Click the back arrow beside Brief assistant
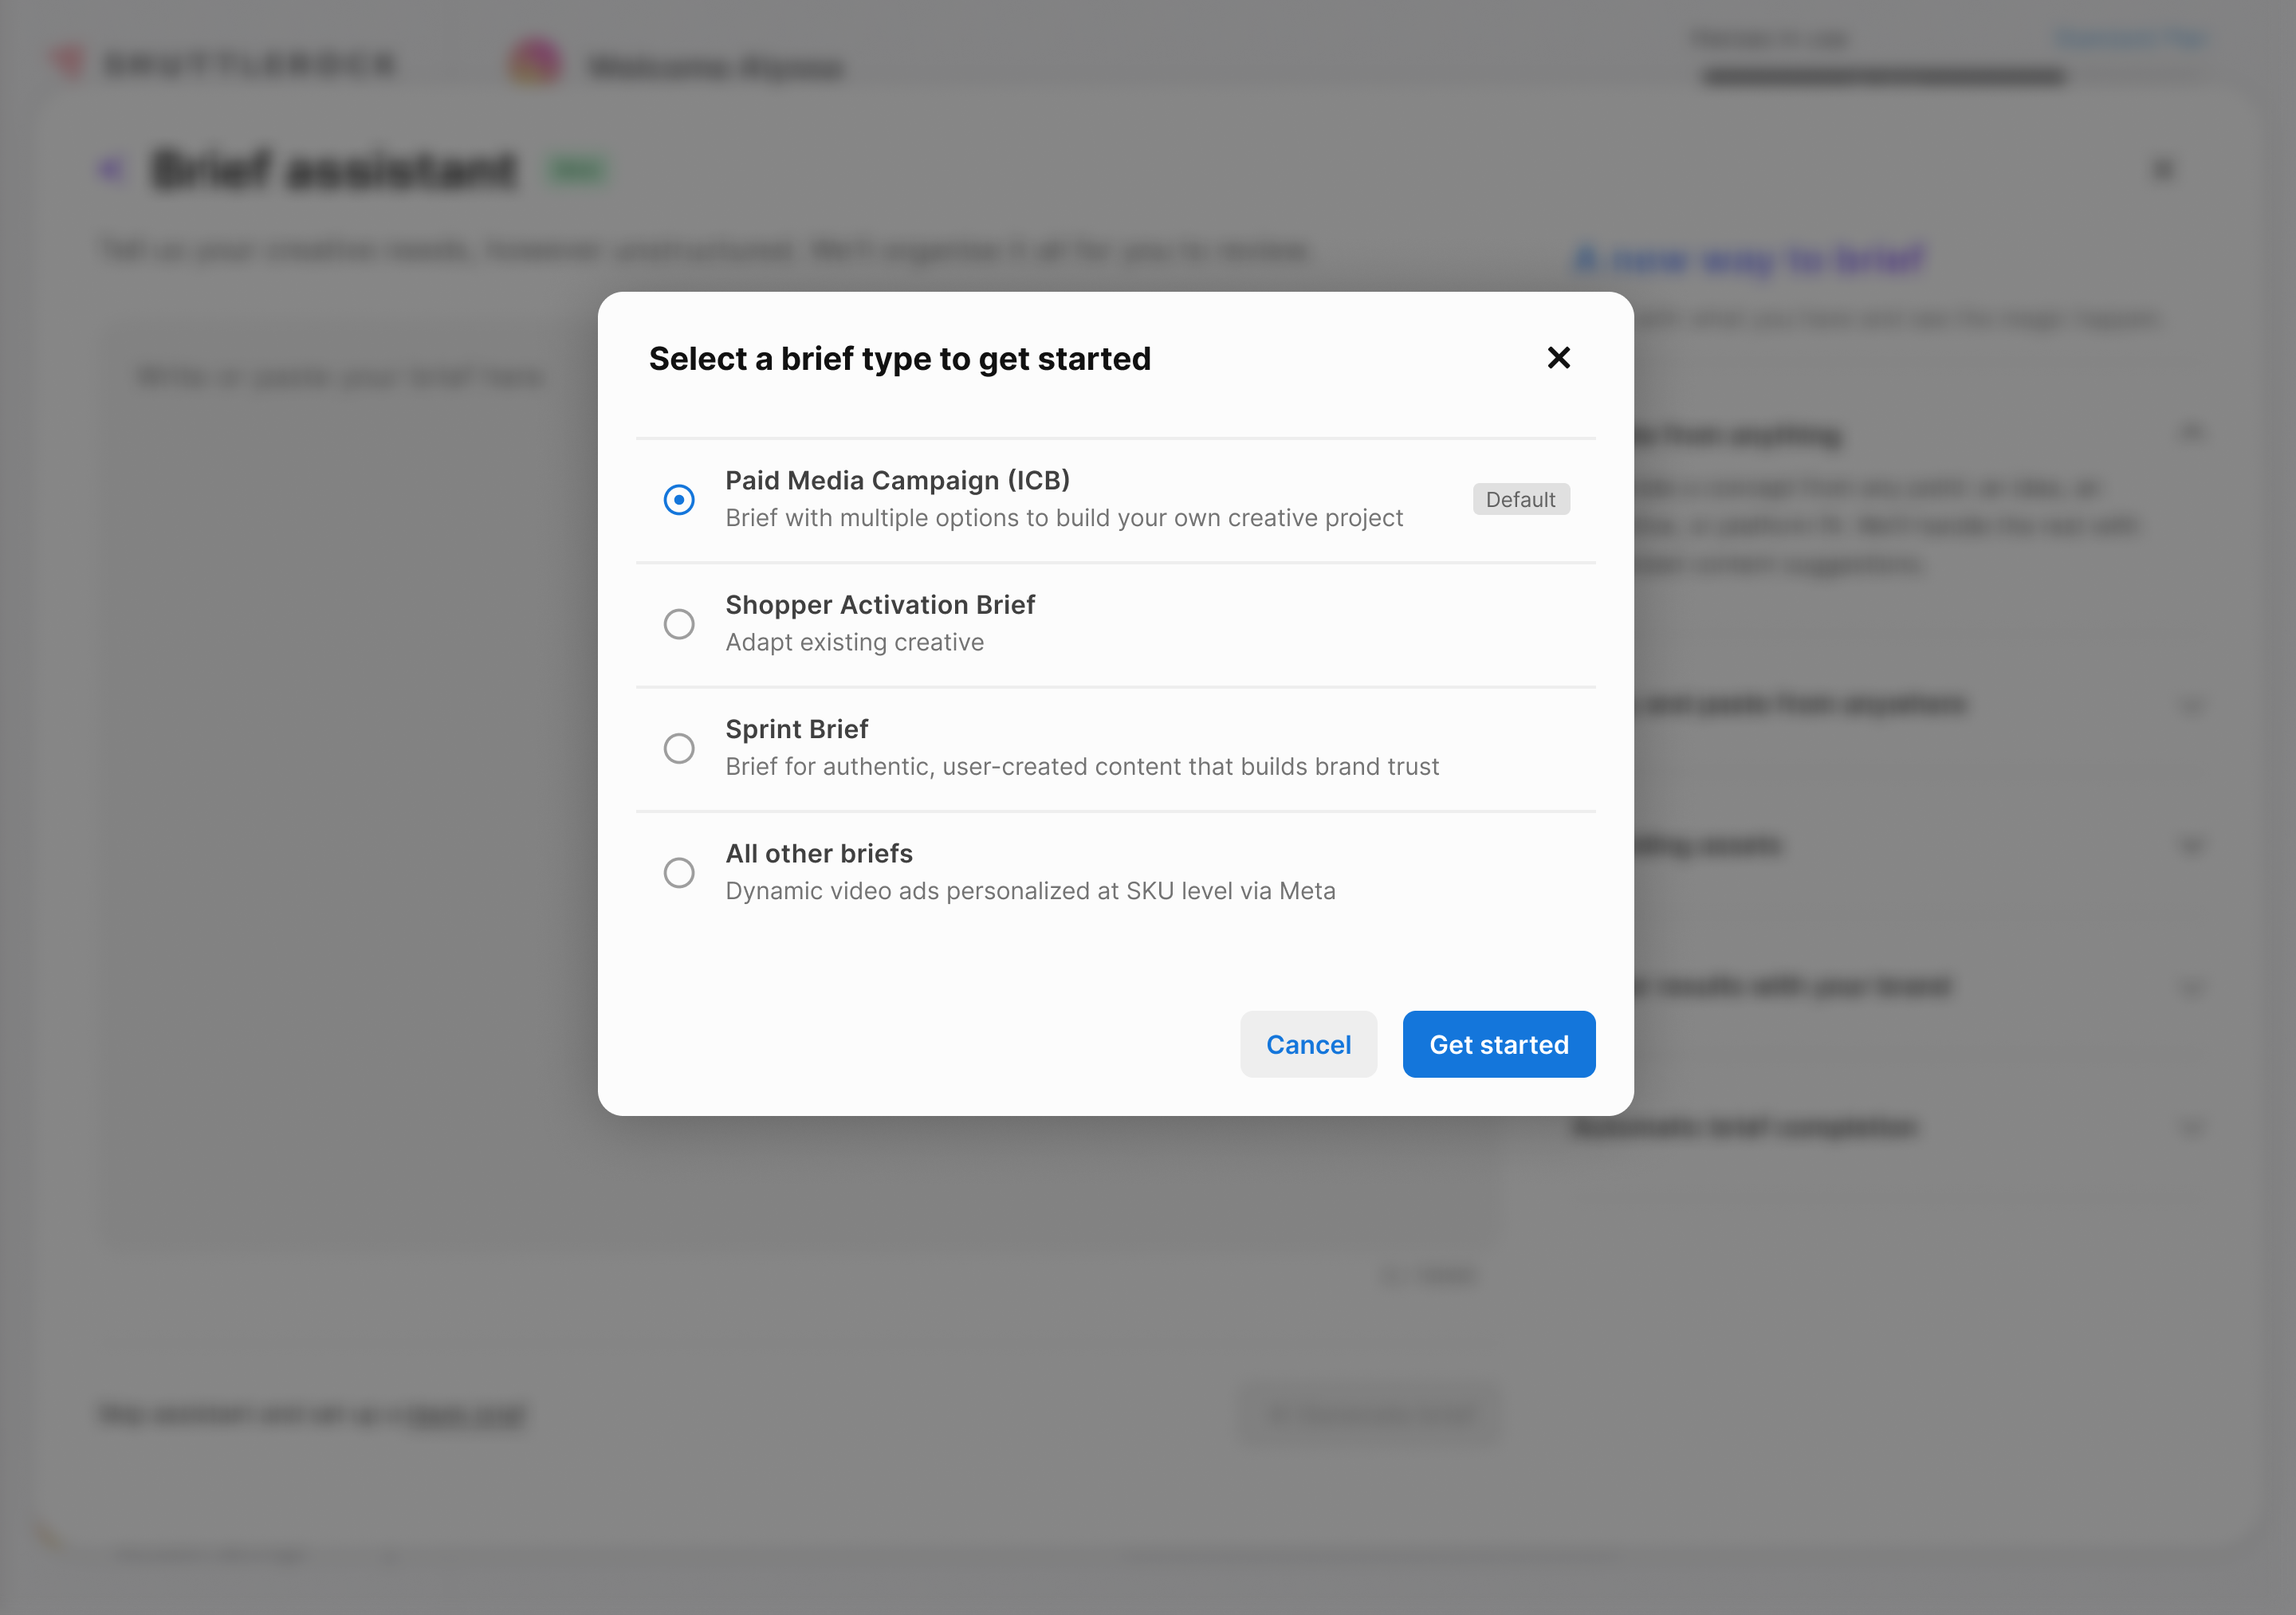Viewport: 2296px width, 1615px height. point(112,169)
